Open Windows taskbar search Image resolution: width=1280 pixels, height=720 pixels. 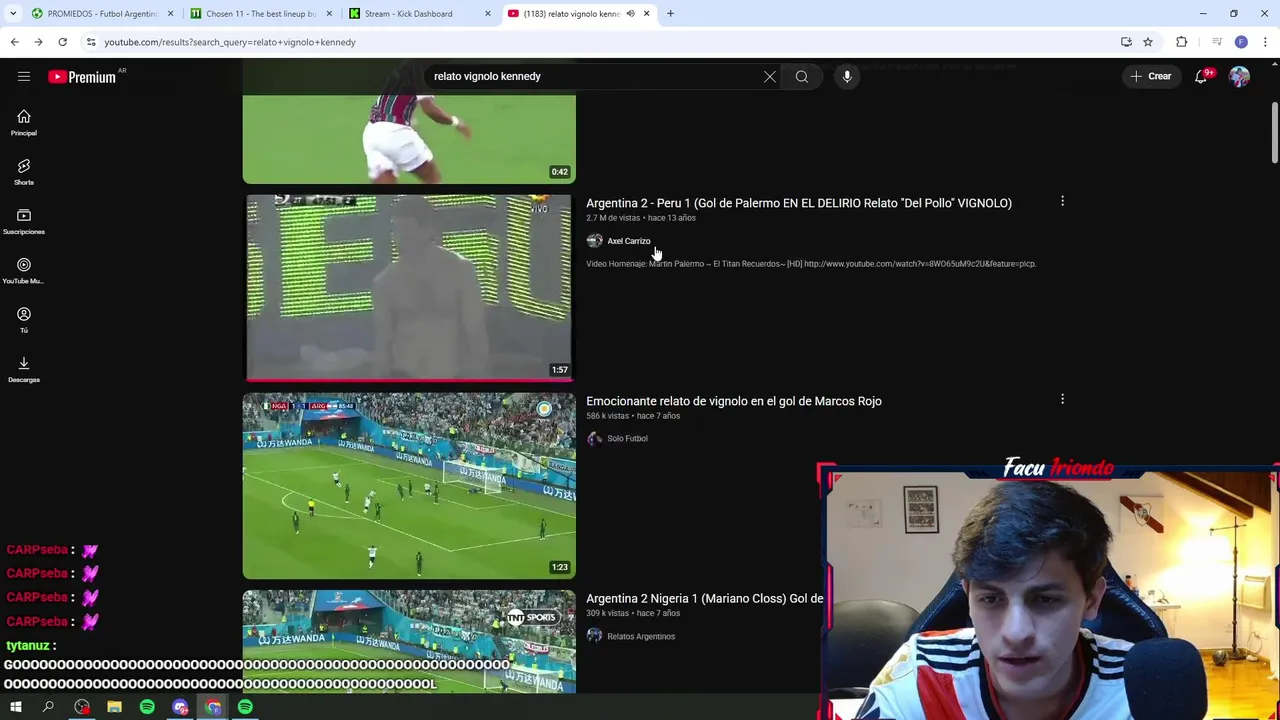(48, 707)
